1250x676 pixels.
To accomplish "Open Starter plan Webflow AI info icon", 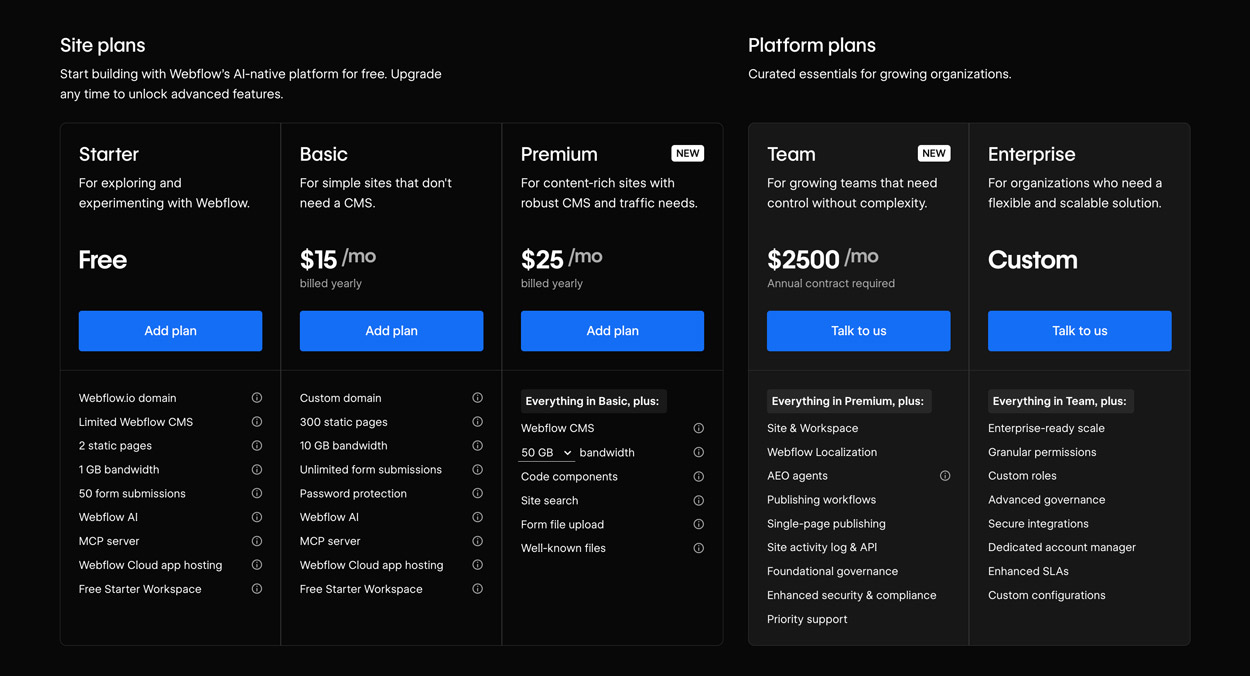I will pyautogui.click(x=257, y=517).
